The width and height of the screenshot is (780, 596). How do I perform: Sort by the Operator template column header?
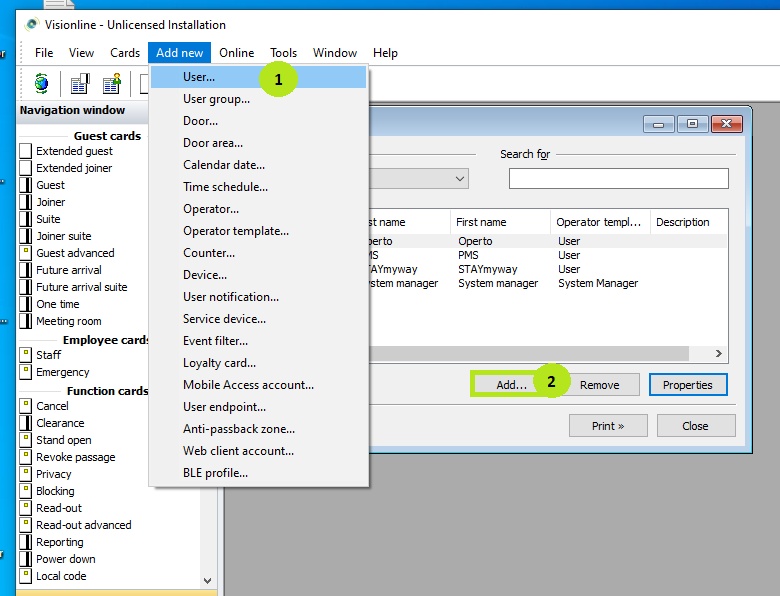(599, 222)
